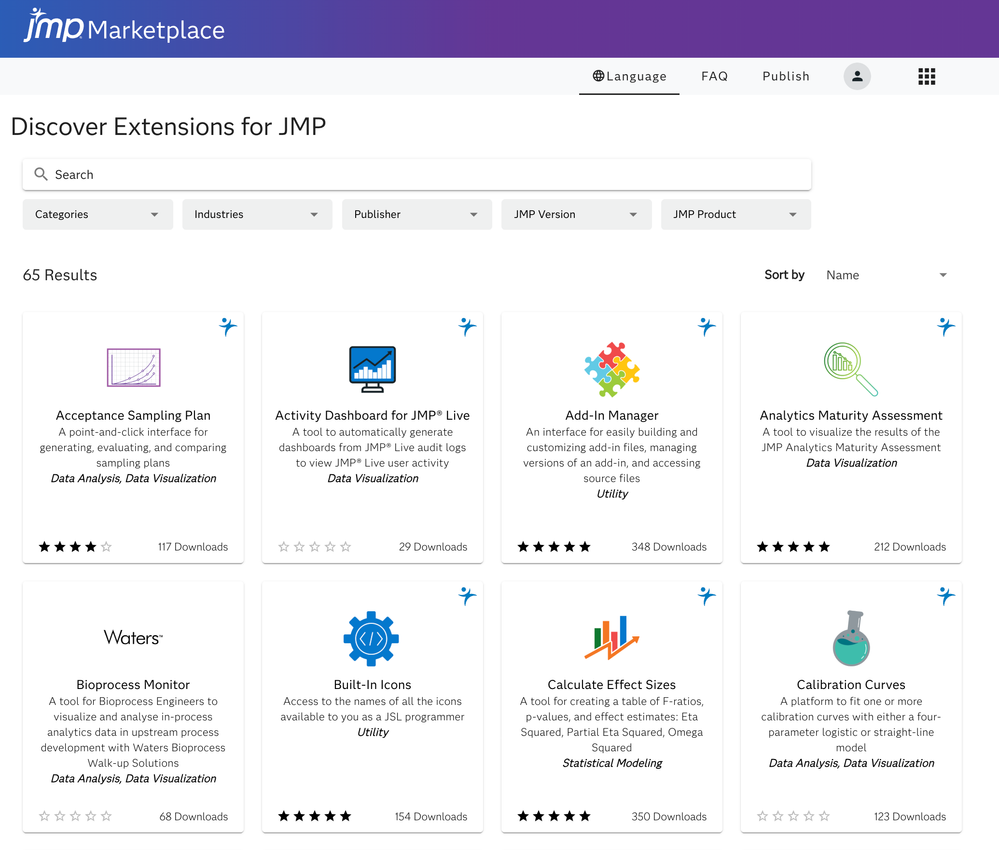Open the JMP Version dropdown
The height and width of the screenshot is (850, 999).
coord(576,214)
